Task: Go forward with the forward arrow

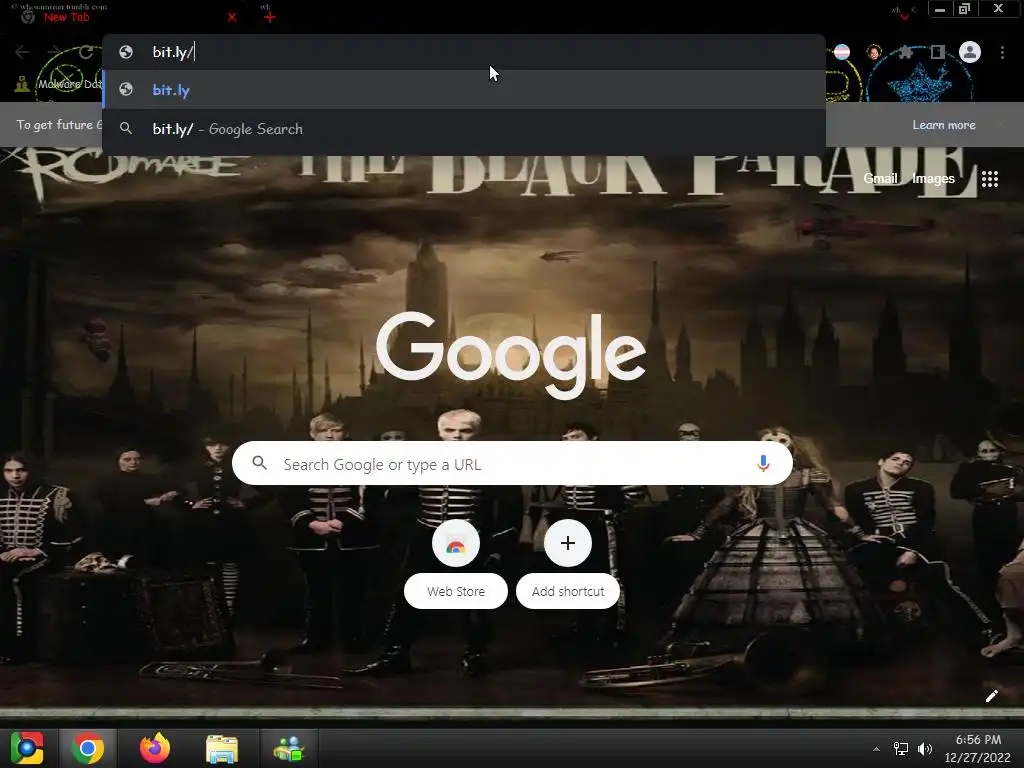Action: coord(54,52)
